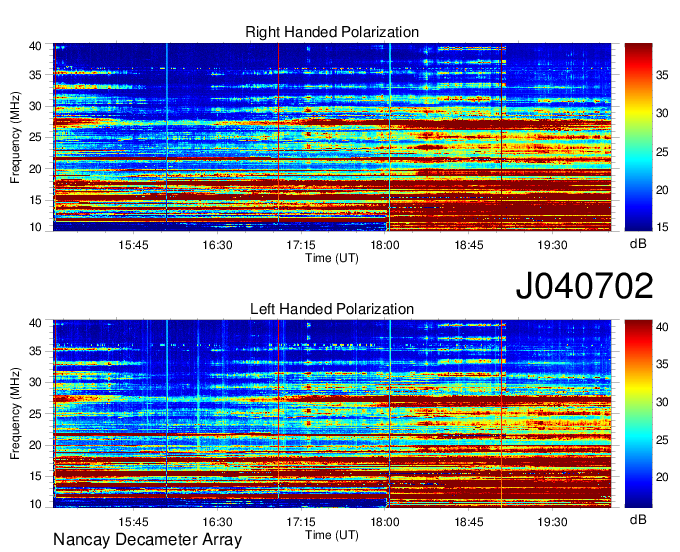Click the 40 frequency tick on top plot
The height and width of the screenshot is (552, 680).
pos(35,46)
